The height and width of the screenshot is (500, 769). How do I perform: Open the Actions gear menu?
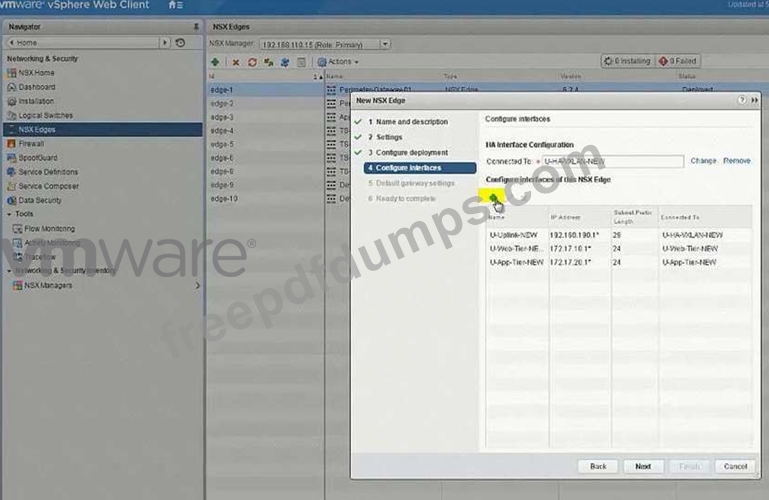pos(338,62)
